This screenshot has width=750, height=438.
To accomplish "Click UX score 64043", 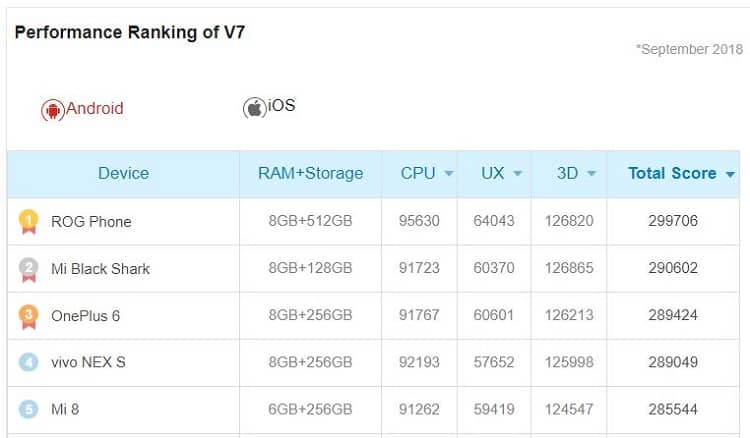I will click(x=494, y=220).
